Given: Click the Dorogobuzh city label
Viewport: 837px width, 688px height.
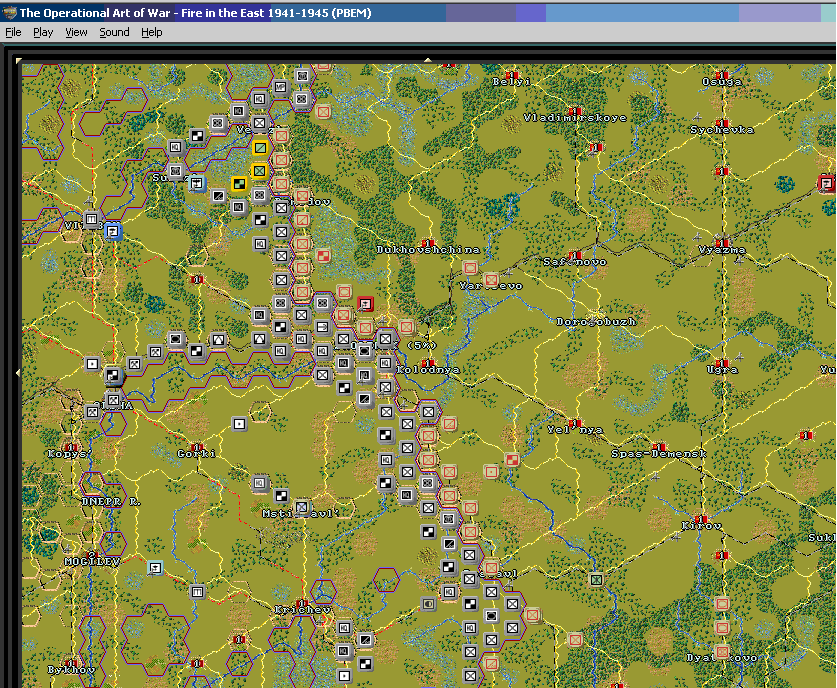Looking at the screenshot, I should point(596,321).
